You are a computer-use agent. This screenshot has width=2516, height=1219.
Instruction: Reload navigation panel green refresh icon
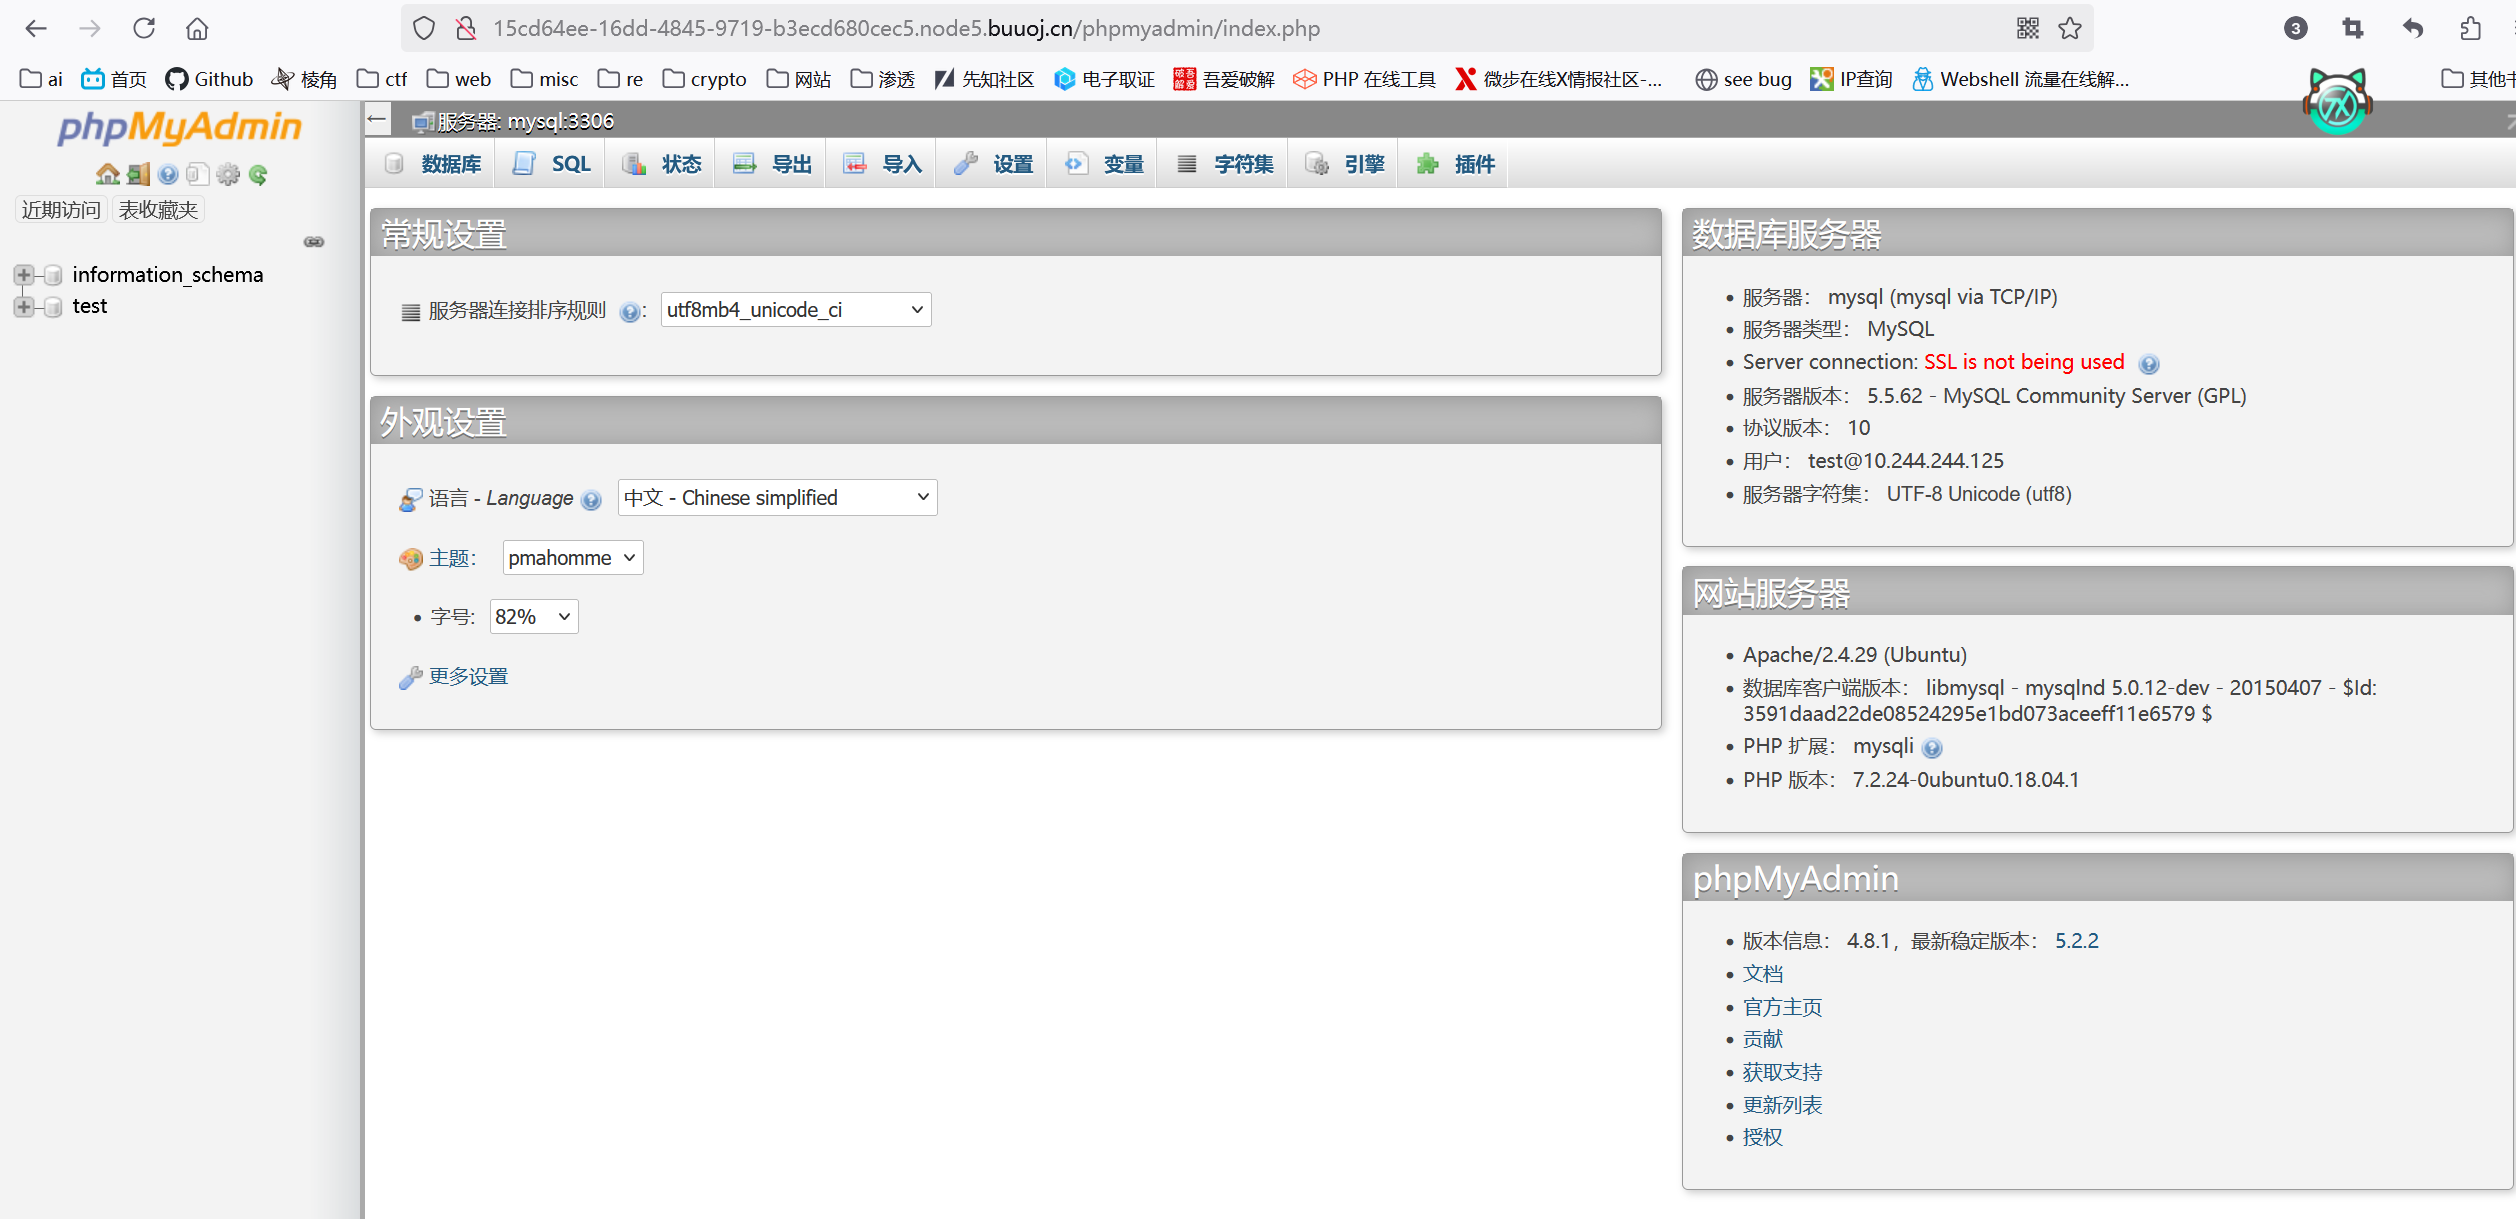[258, 175]
